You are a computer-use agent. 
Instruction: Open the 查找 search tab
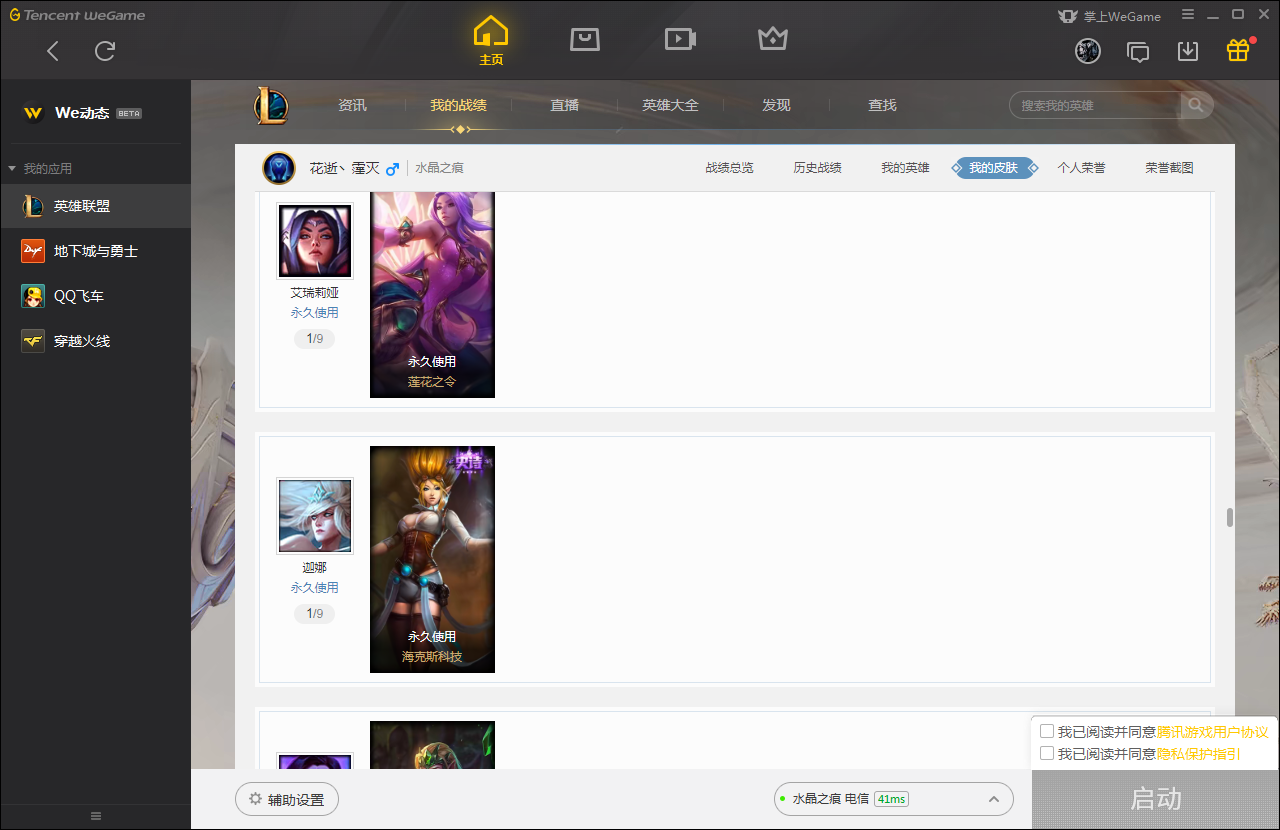point(882,105)
